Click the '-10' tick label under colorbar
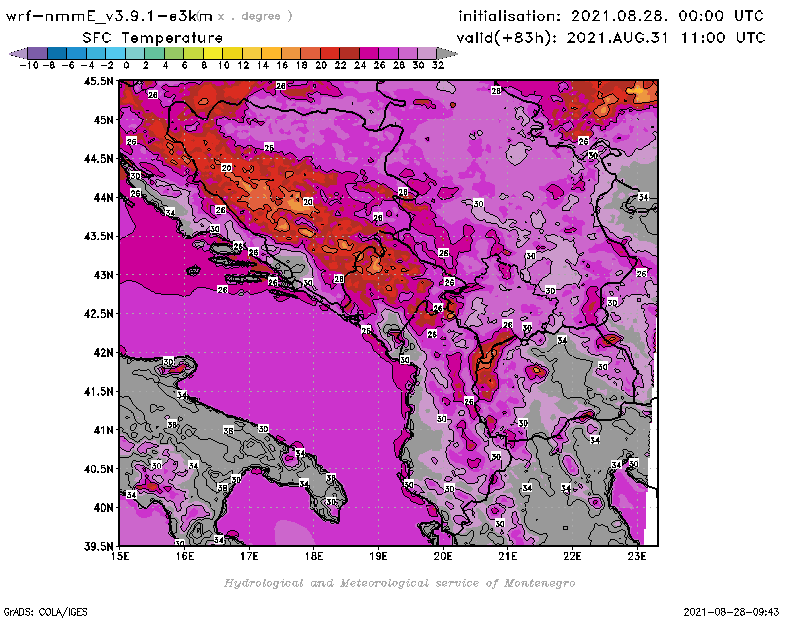The height and width of the screenshot is (618, 800). coord(29,65)
